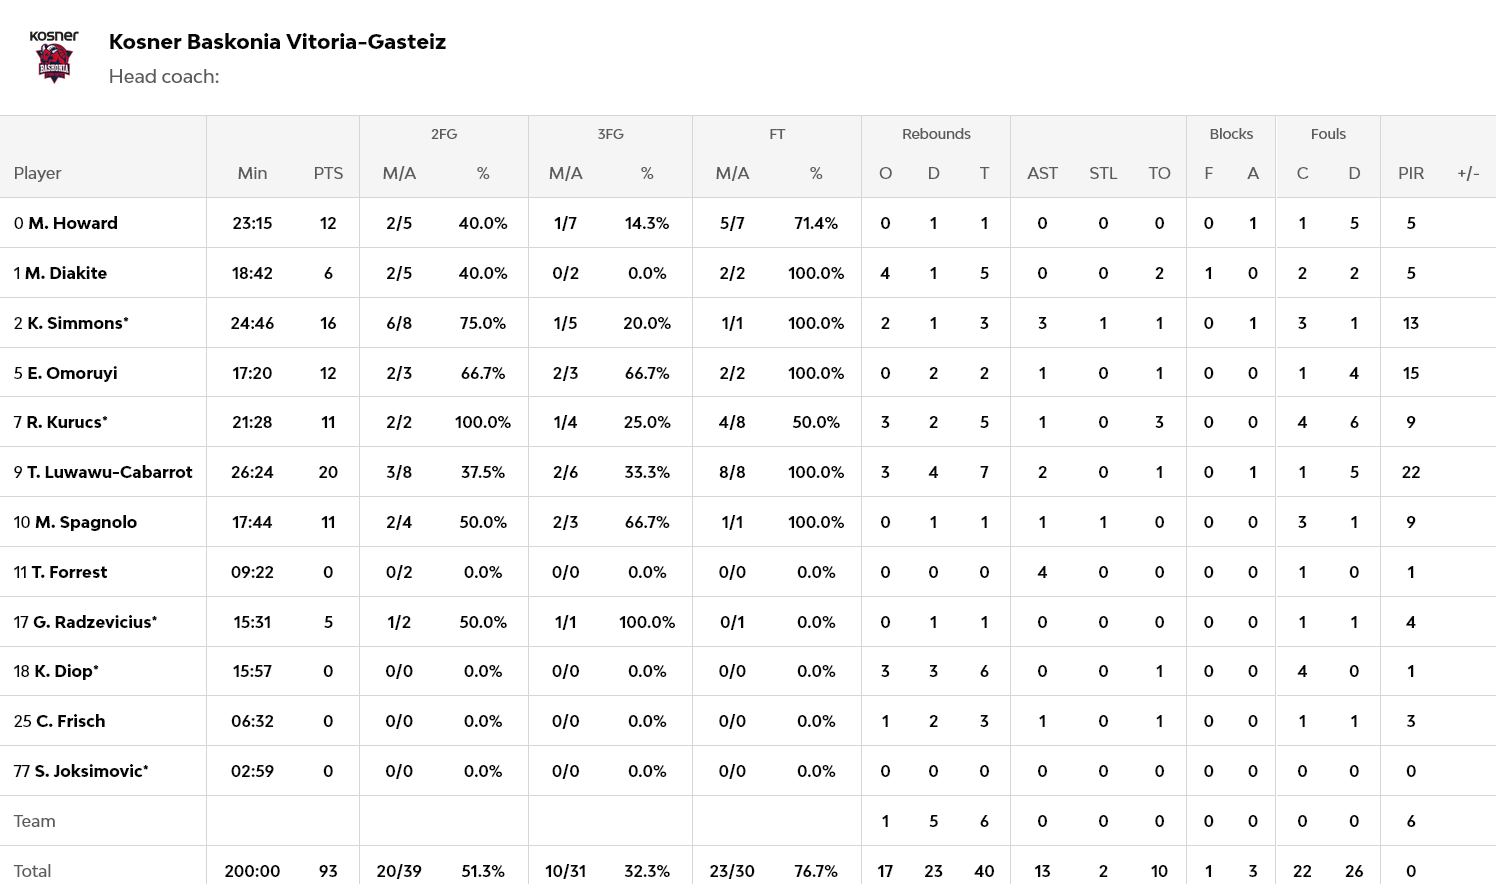Open the Kosner Baskonia Vitoria-Gasteiz team name
Viewport: 1496px width, 884px height.
point(277,42)
